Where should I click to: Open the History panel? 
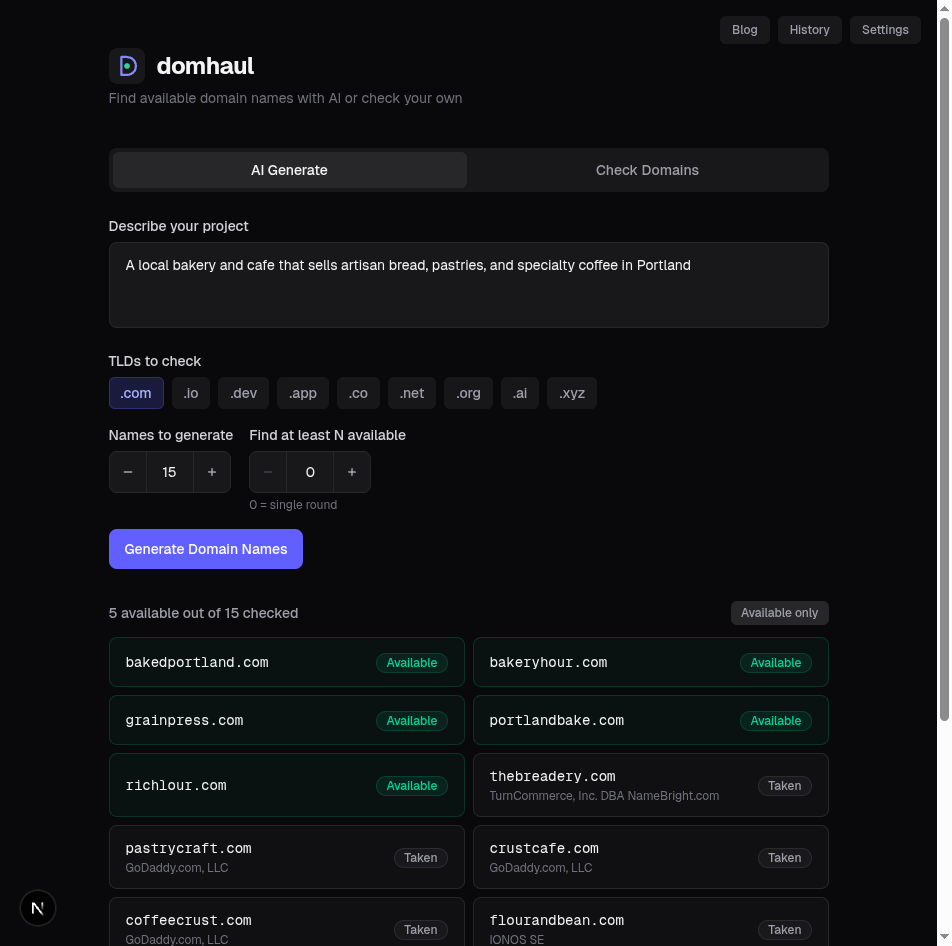coord(809,30)
